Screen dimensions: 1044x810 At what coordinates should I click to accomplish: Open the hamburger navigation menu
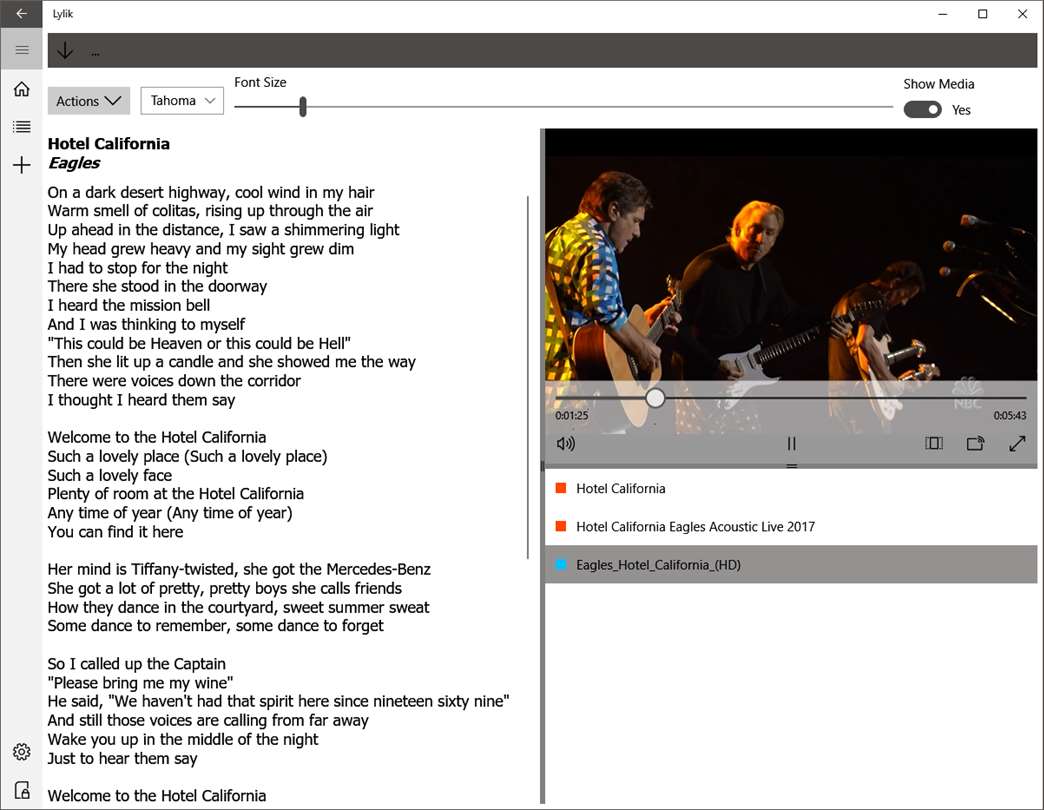tap(21, 50)
